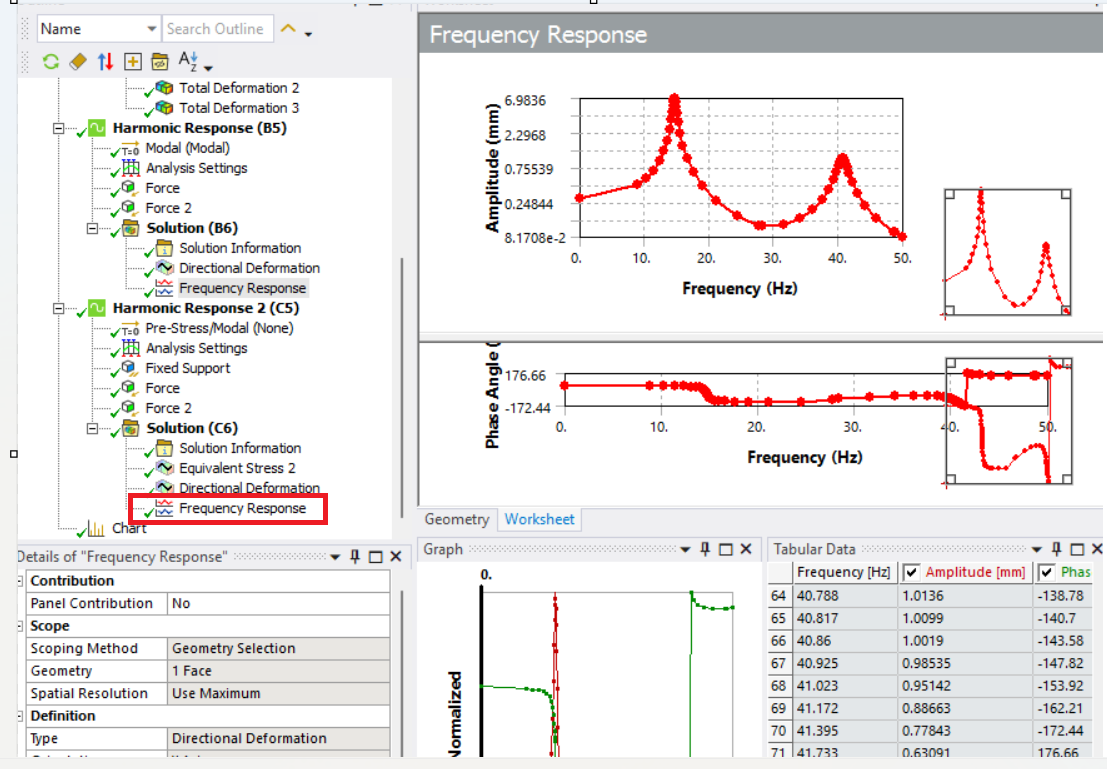Select row 64 in Tabular Data
The image size is (1107, 769).
pos(779,595)
